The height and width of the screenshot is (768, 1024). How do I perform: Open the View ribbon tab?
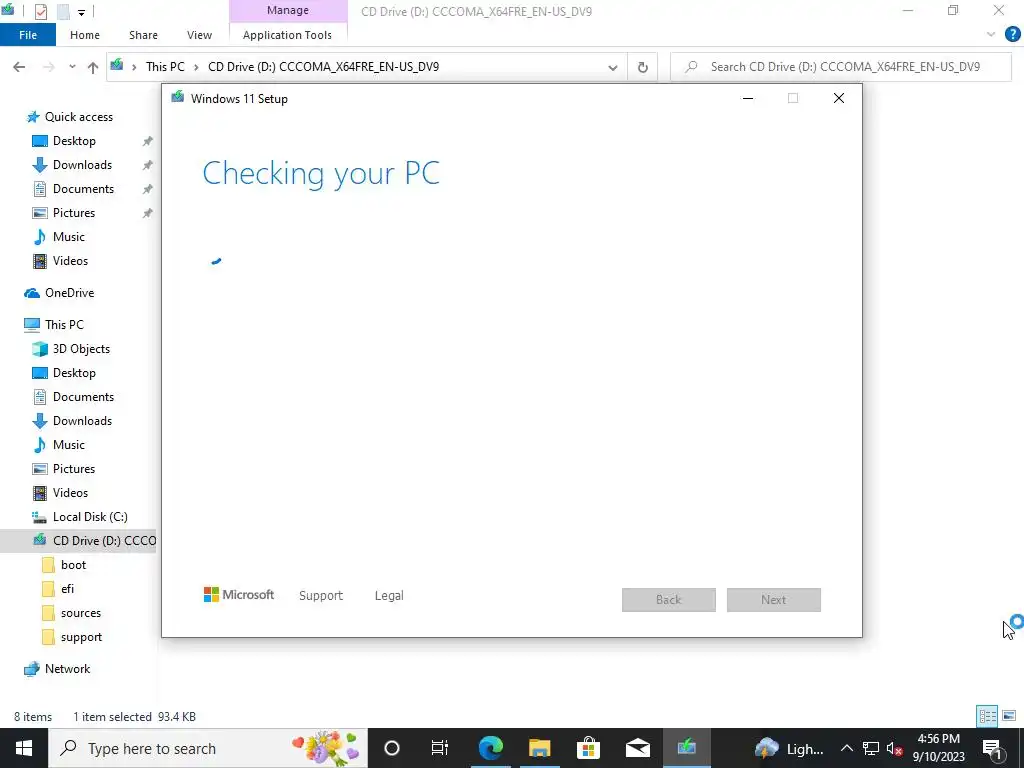coord(199,35)
